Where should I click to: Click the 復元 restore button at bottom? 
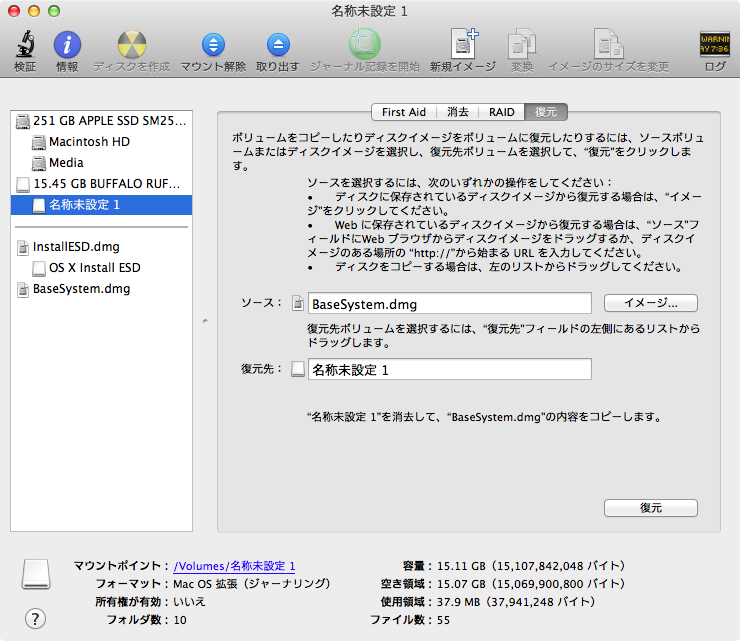point(651,508)
